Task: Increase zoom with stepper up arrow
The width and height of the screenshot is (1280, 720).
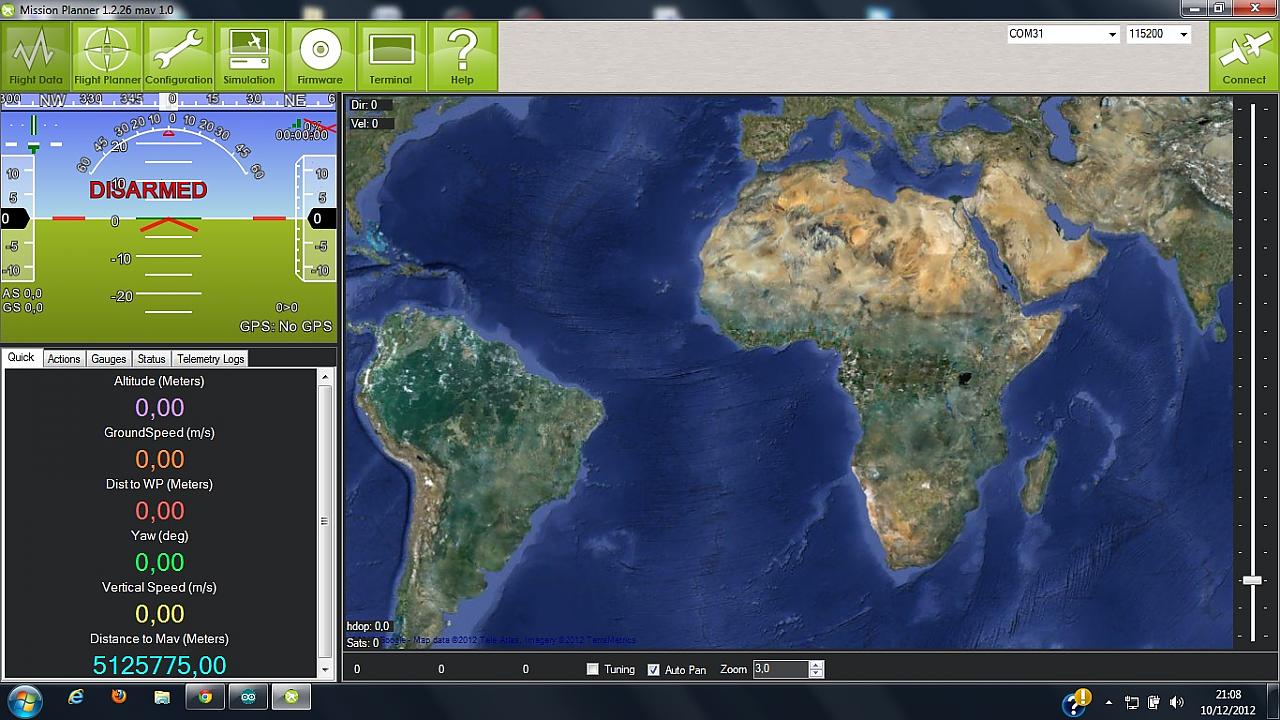Action: pyautogui.click(x=816, y=665)
